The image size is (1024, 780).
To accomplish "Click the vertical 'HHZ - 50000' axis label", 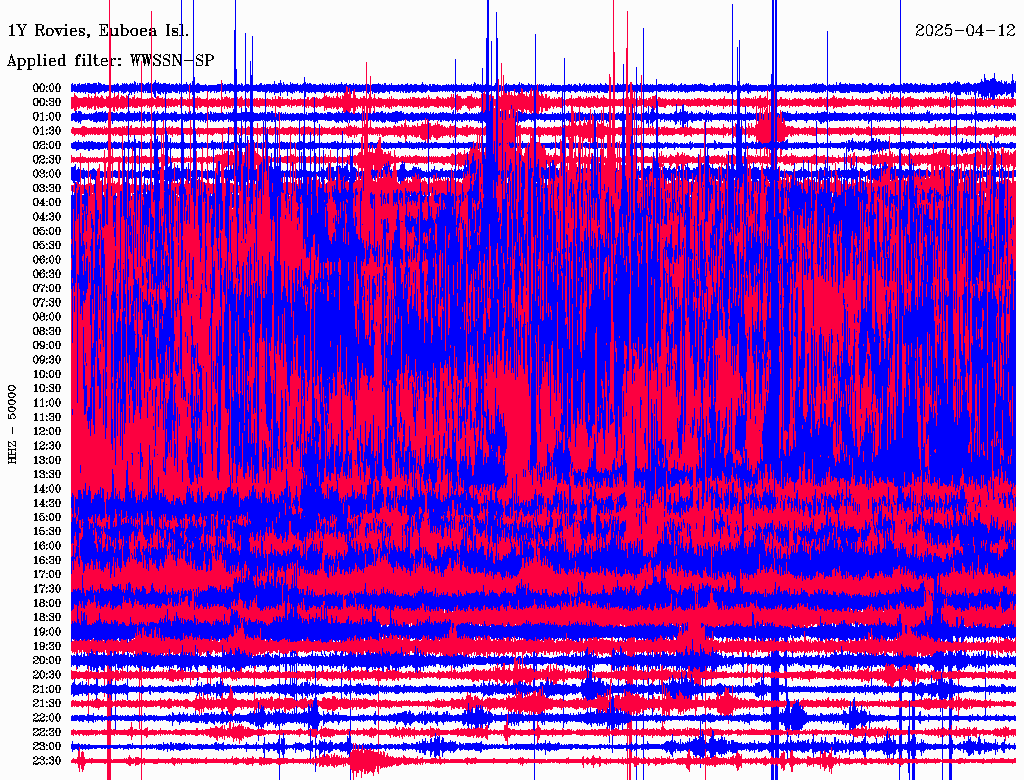I will pos(13,423).
